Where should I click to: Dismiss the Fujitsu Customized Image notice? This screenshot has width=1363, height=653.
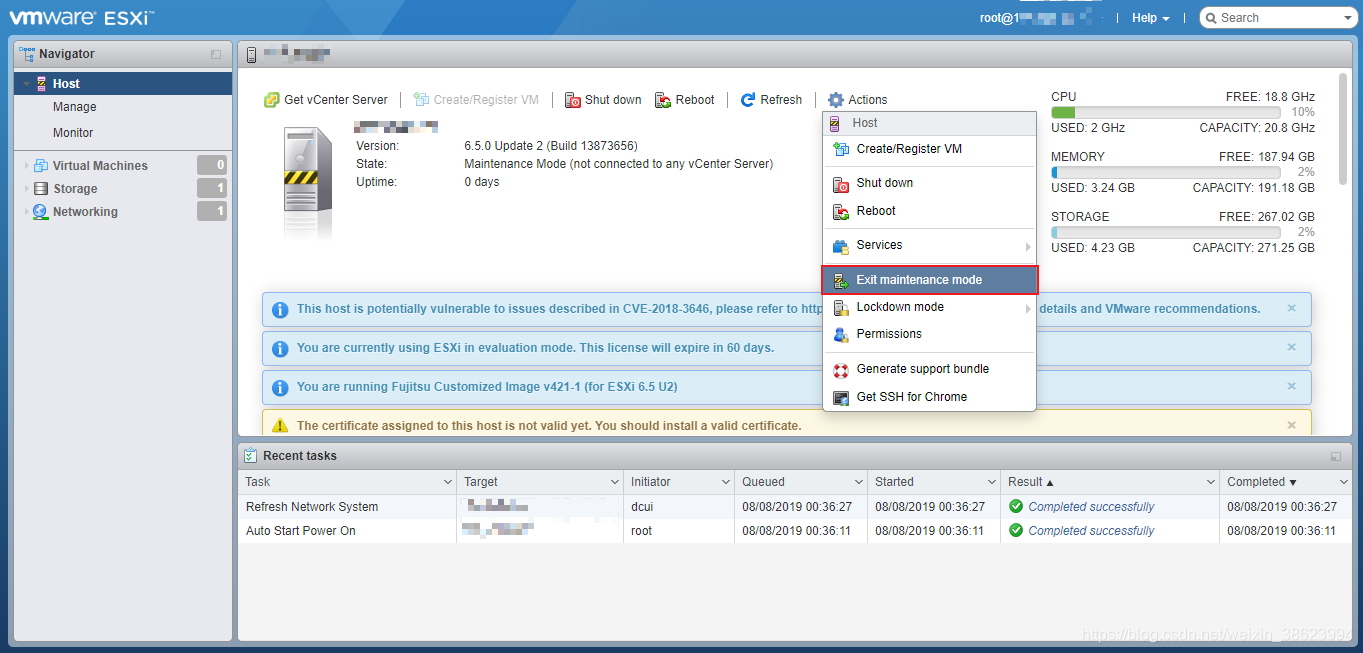click(1291, 386)
